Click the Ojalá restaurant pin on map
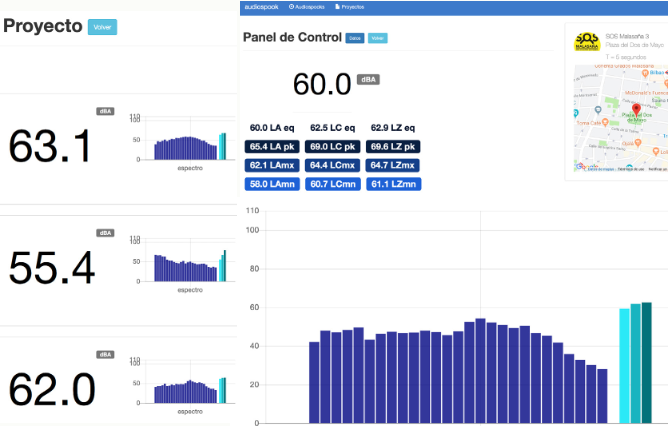668x426 pixels. (x=637, y=143)
